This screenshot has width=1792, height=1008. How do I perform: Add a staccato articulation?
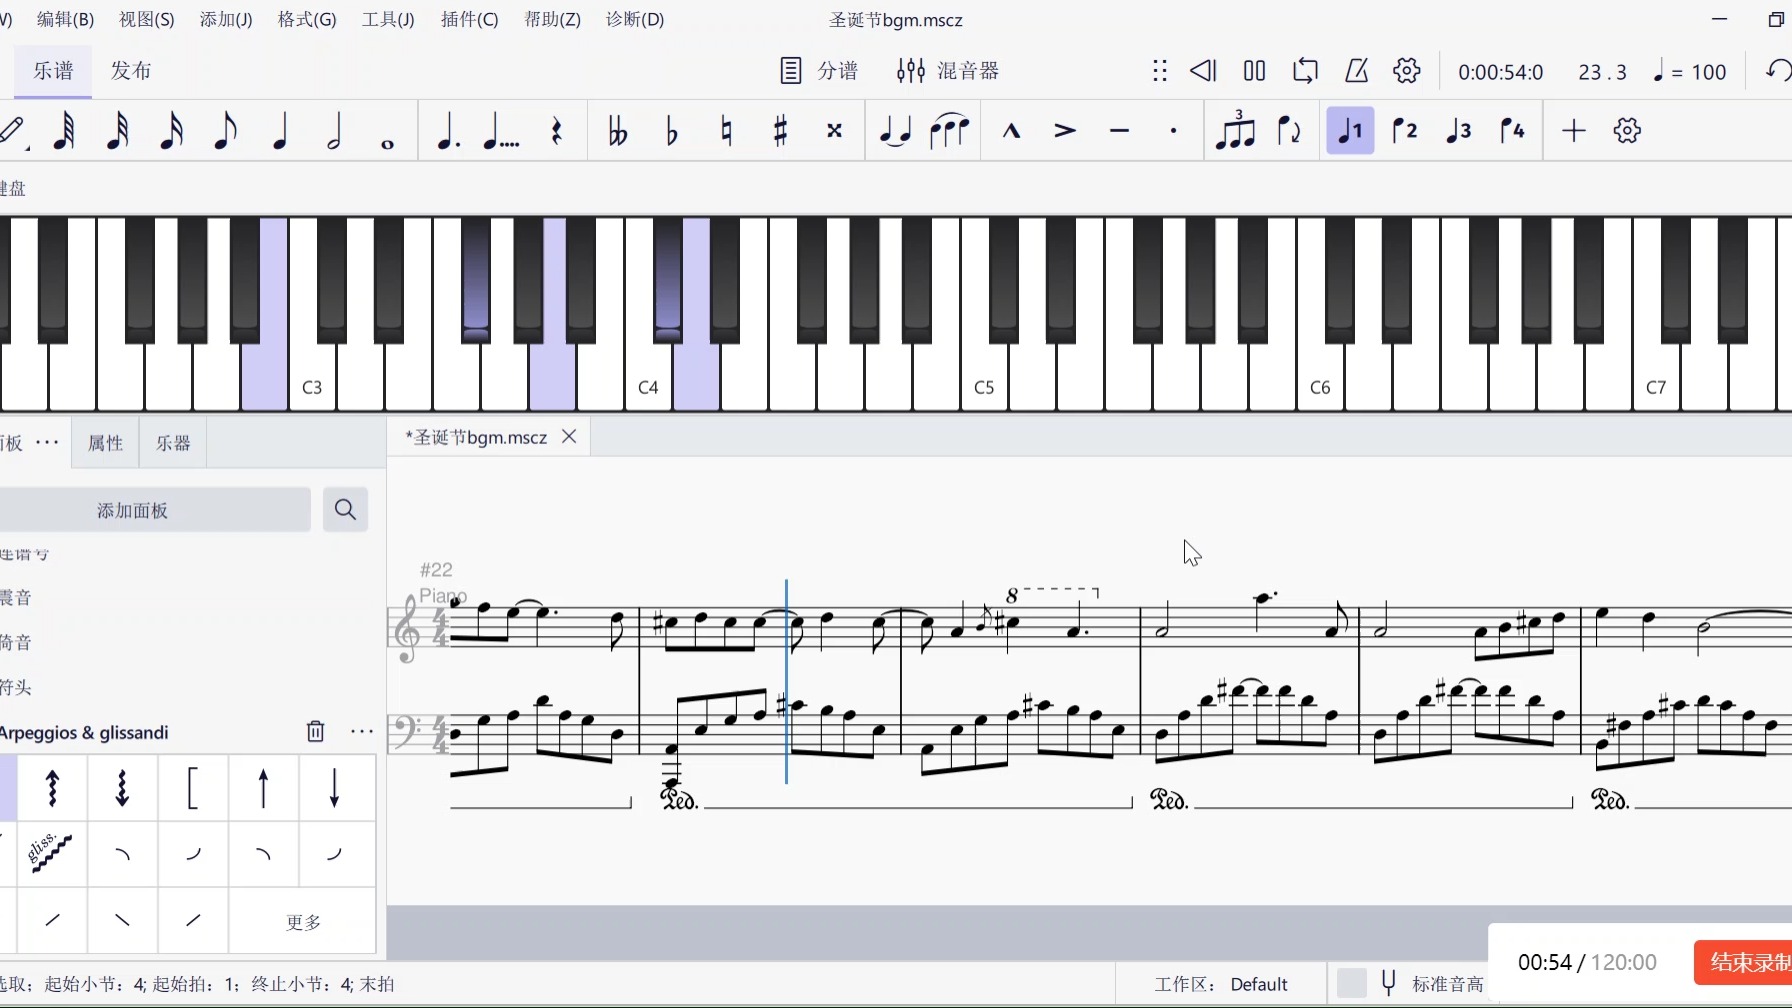[1173, 131]
